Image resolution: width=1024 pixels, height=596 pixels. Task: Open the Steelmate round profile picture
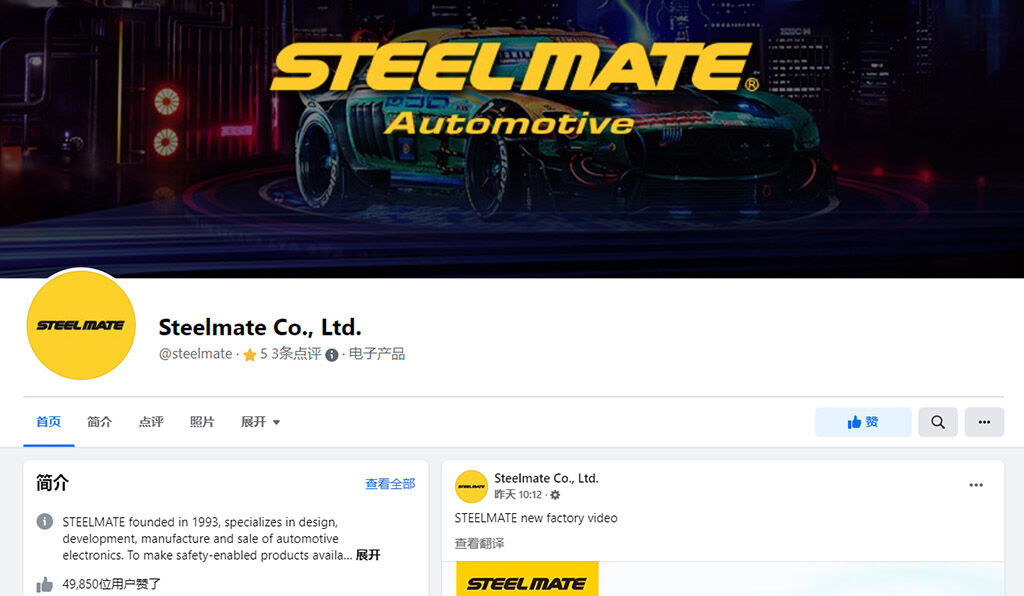[x=81, y=325]
